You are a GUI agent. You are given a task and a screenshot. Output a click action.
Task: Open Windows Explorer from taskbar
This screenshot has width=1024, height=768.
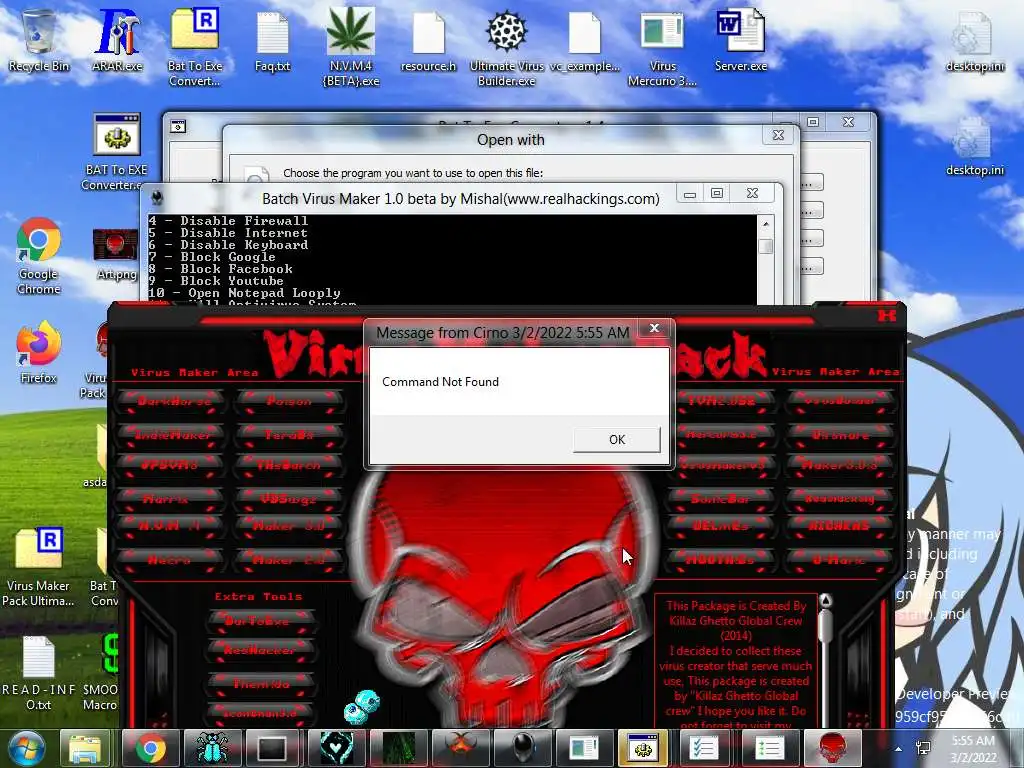[86, 748]
